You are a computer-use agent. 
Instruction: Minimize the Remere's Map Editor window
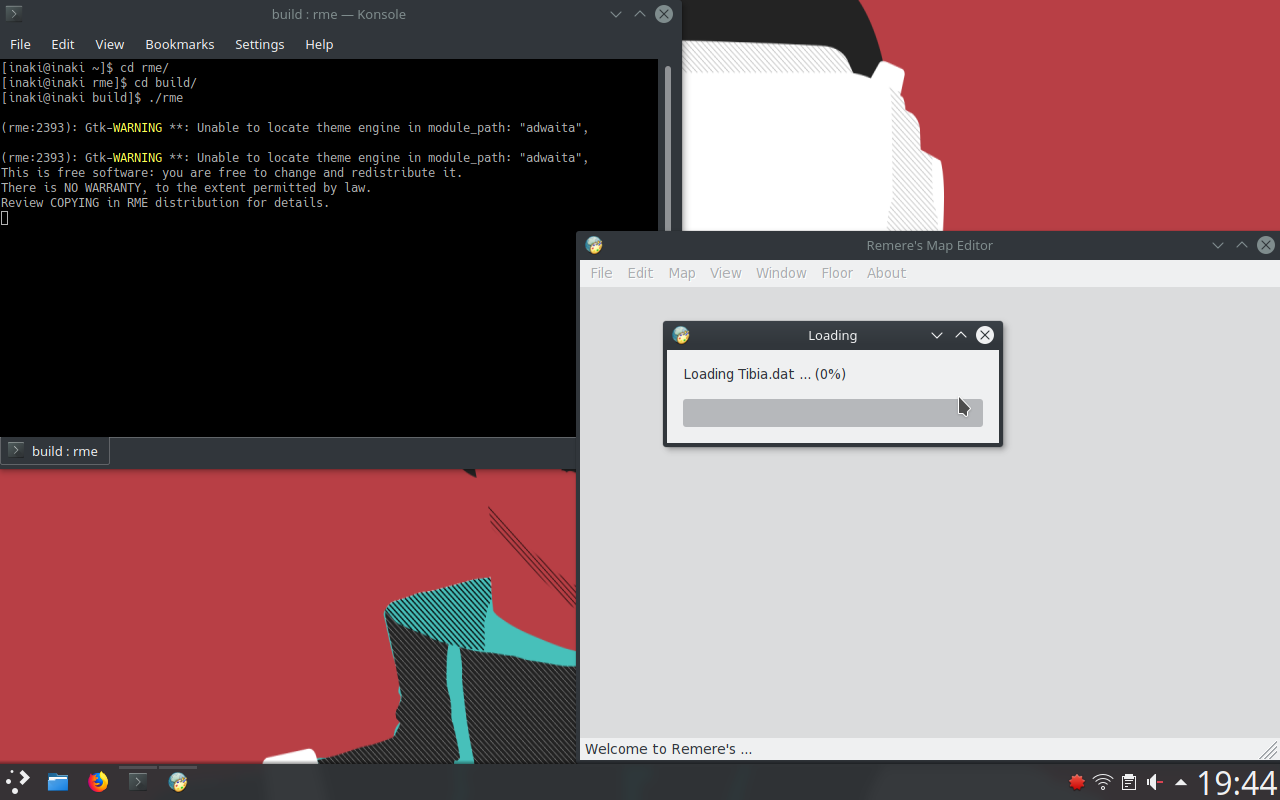(1218, 245)
